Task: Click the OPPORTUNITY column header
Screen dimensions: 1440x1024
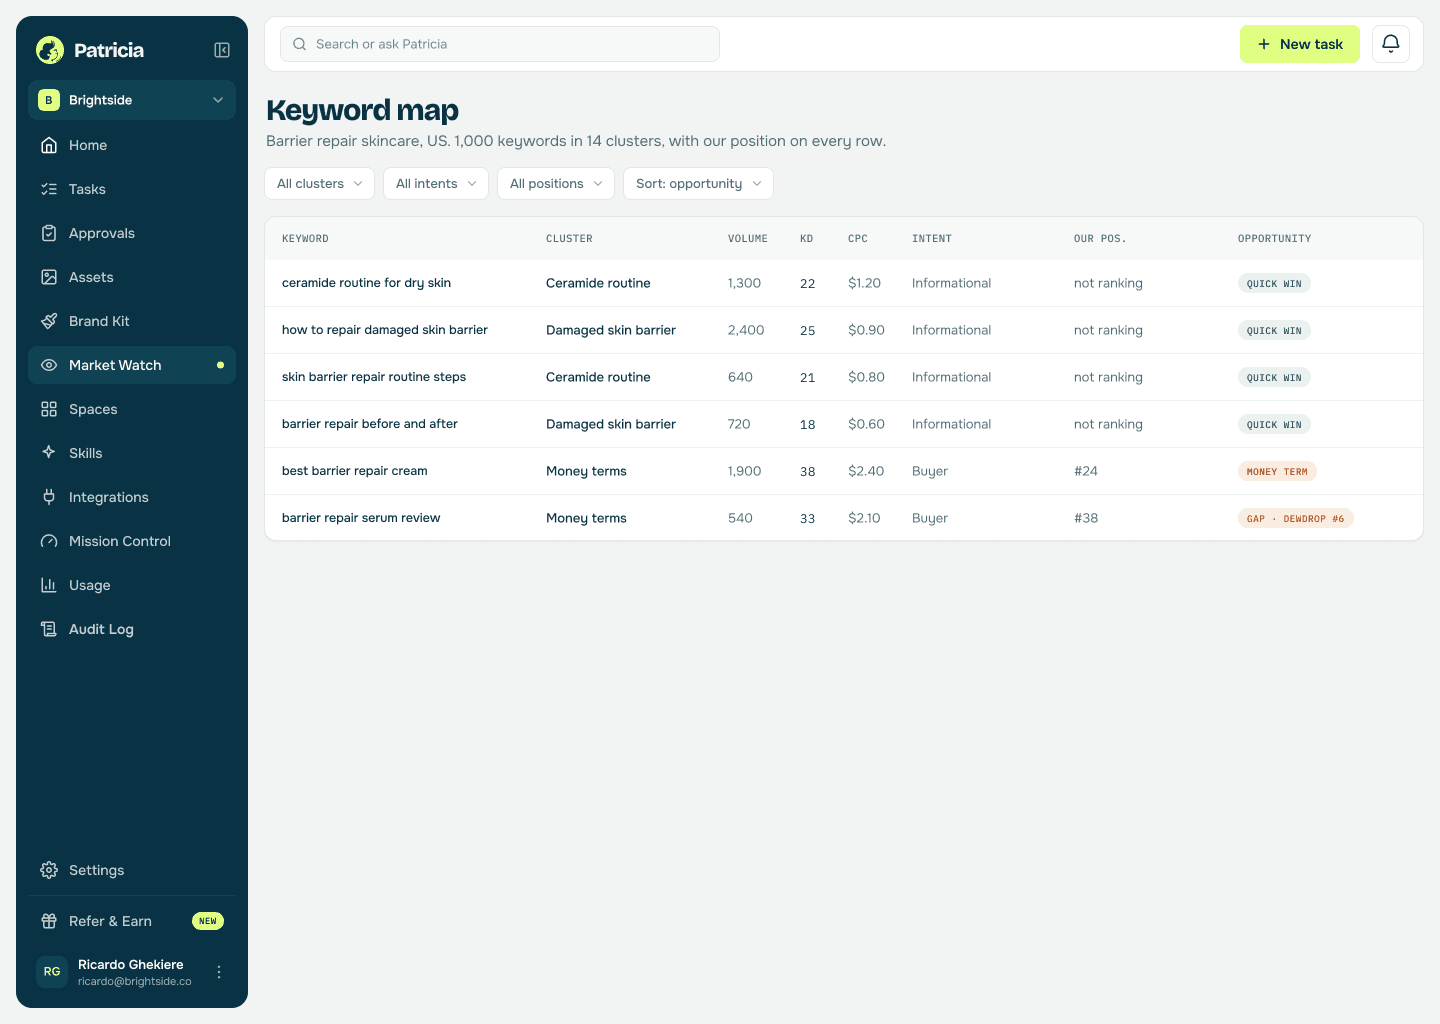Action: pyautogui.click(x=1274, y=239)
